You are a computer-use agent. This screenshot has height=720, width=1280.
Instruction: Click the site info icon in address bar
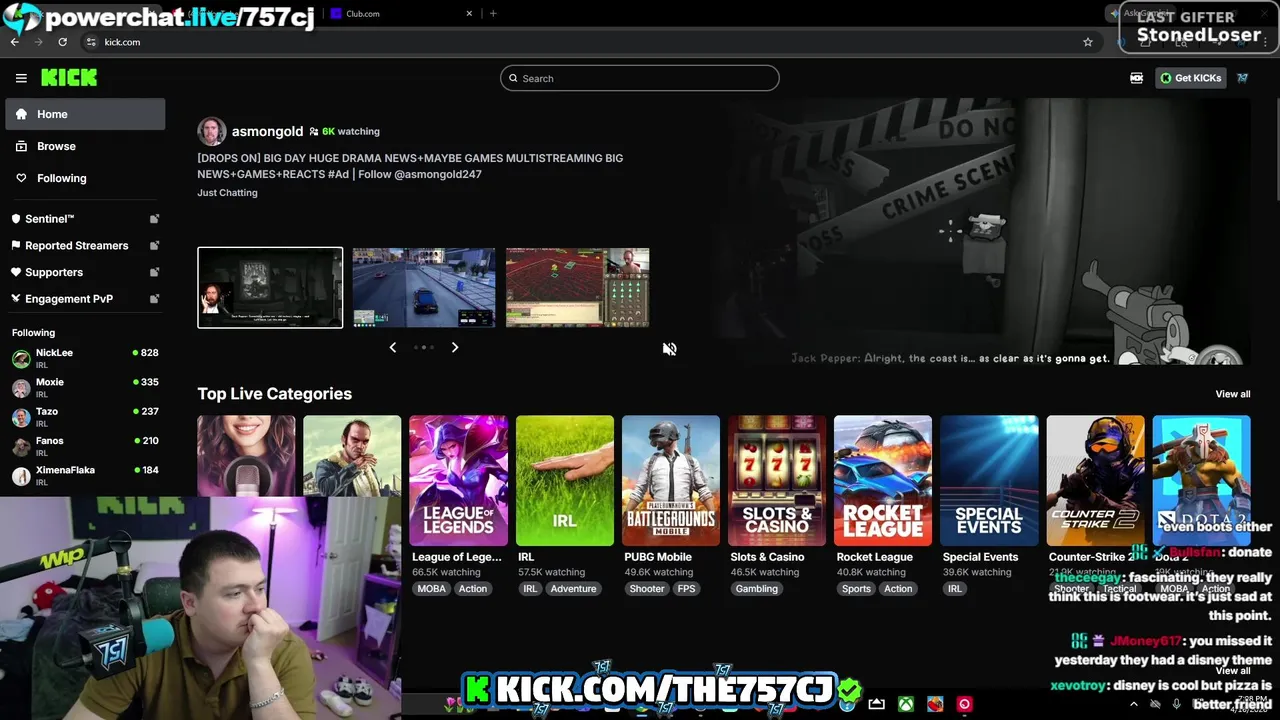tap(91, 42)
